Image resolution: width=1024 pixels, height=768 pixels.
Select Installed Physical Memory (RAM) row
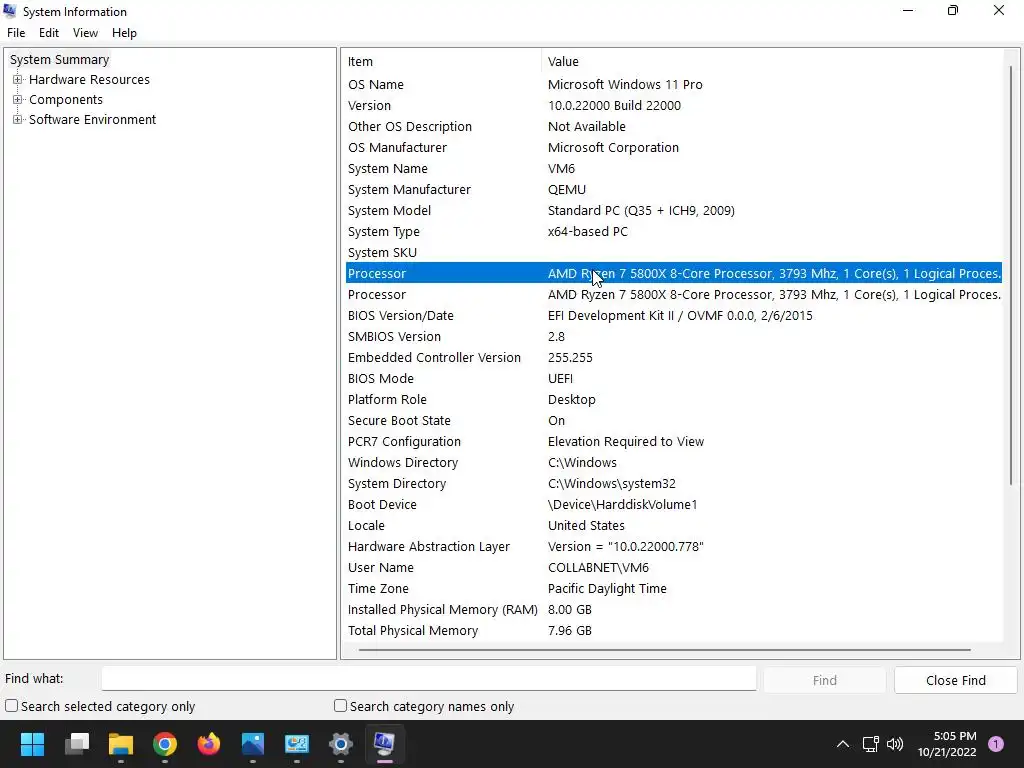[x=674, y=609]
